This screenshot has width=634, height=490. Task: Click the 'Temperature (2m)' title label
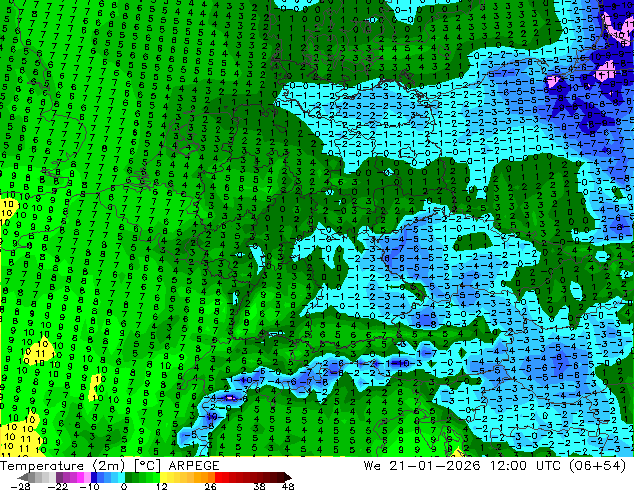62,466
